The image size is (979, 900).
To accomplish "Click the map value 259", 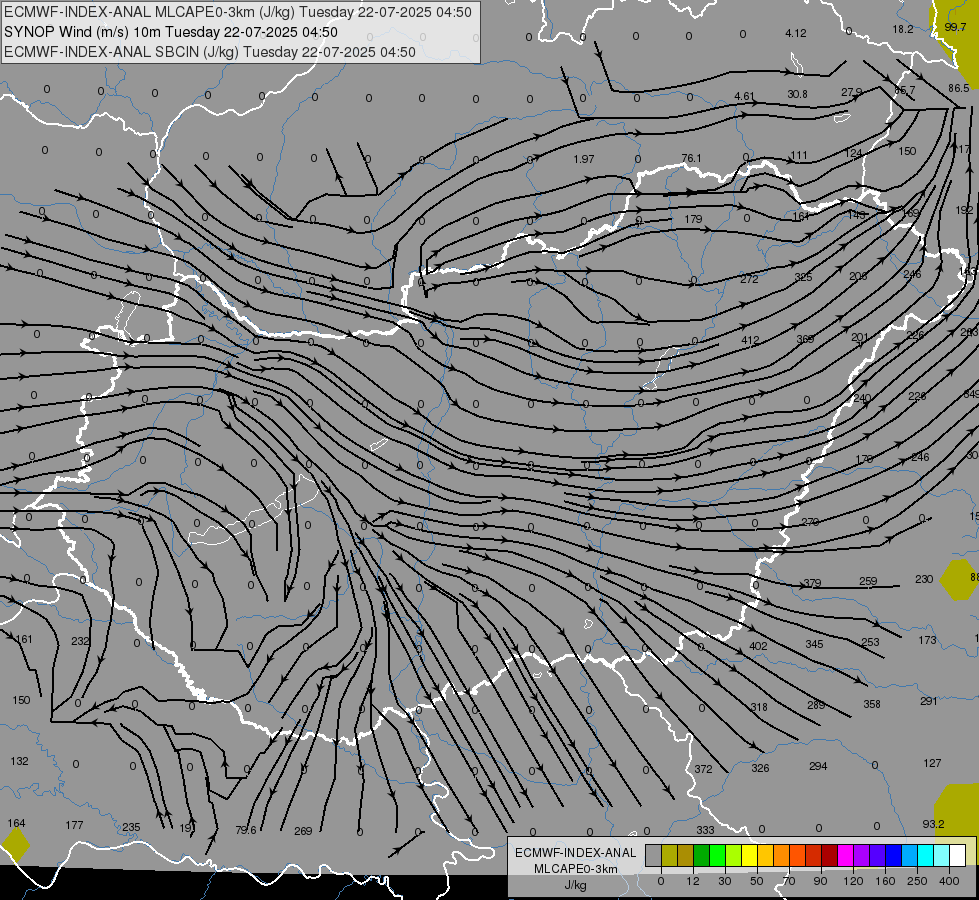I will (x=868, y=581).
